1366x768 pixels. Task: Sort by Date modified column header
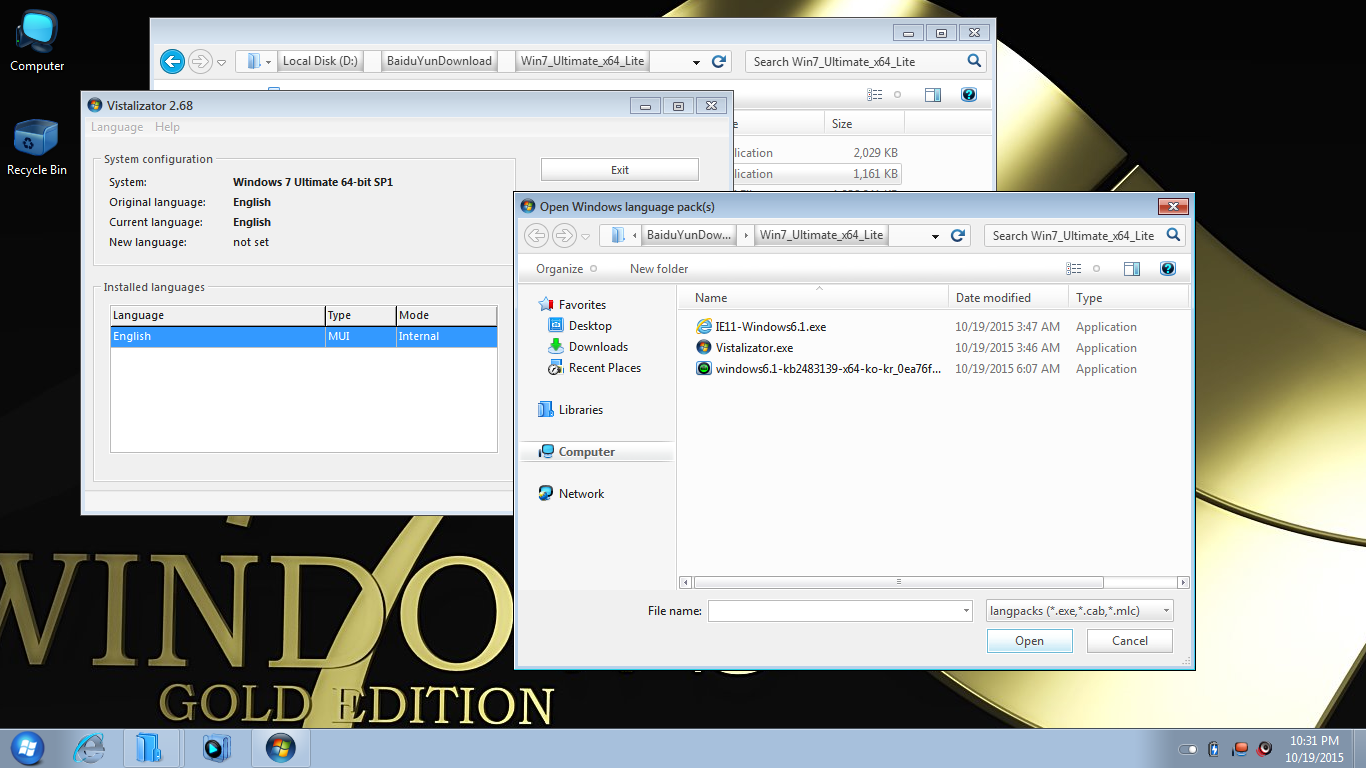click(1008, 298)
